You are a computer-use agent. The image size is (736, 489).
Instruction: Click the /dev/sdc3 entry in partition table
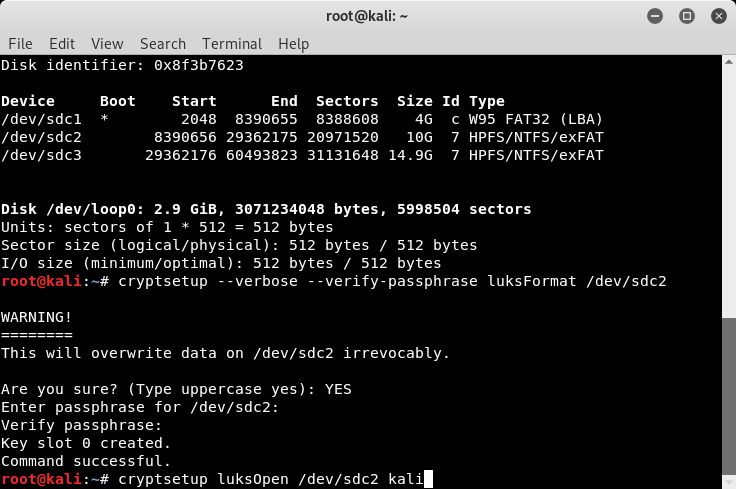[40, 155]
